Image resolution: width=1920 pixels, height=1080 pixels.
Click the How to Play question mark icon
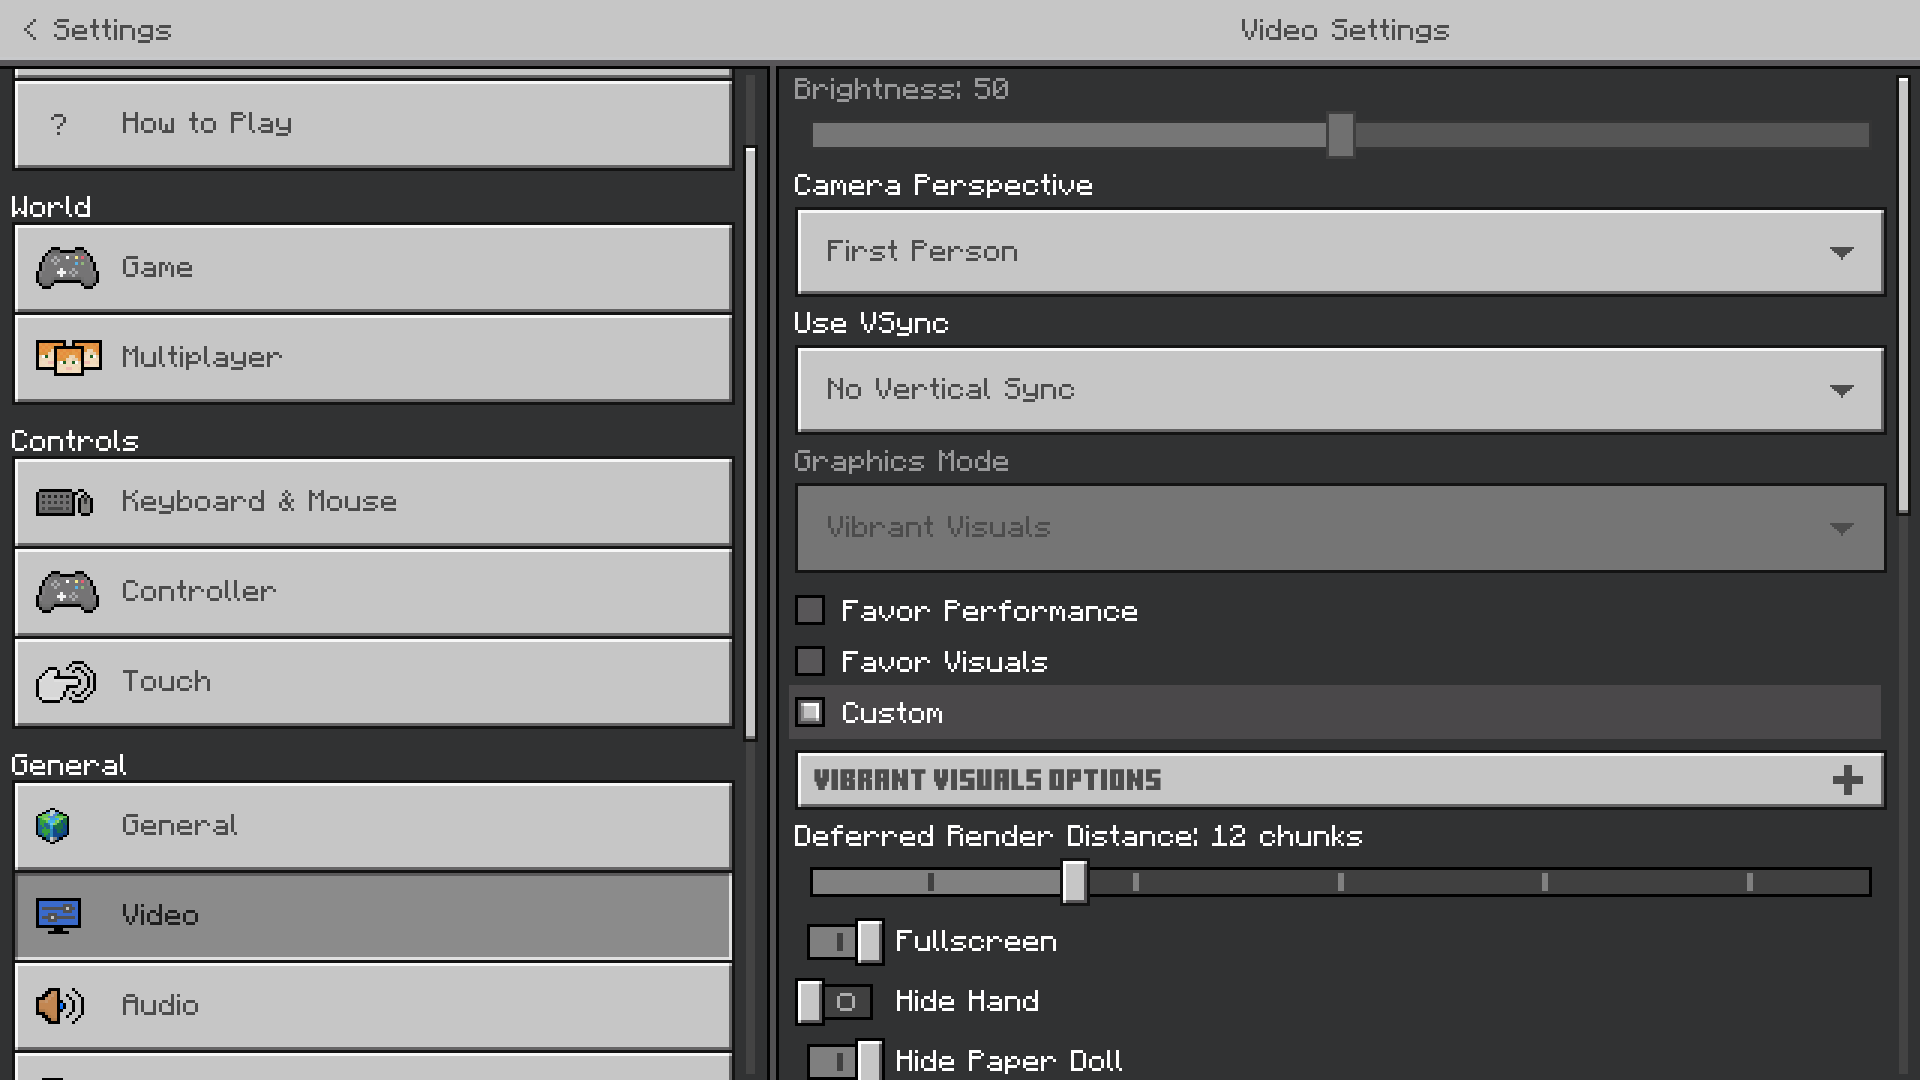pyautogui.click(x=58, y=124)
